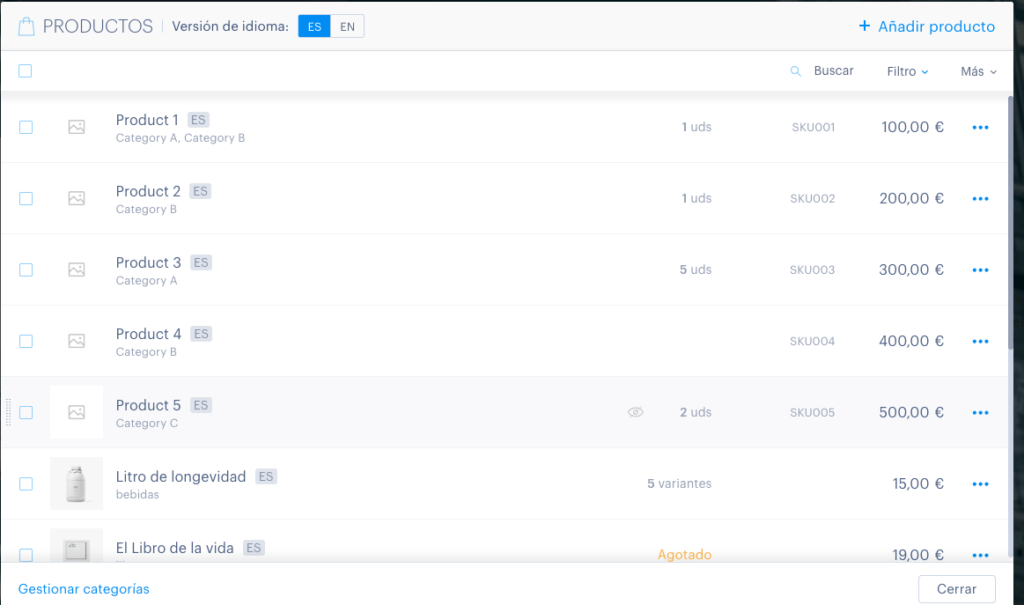Open the three-dot menu for Product 1
Image resolution: width=1024 pixels, height=605 pixels.
pos(980,127)
